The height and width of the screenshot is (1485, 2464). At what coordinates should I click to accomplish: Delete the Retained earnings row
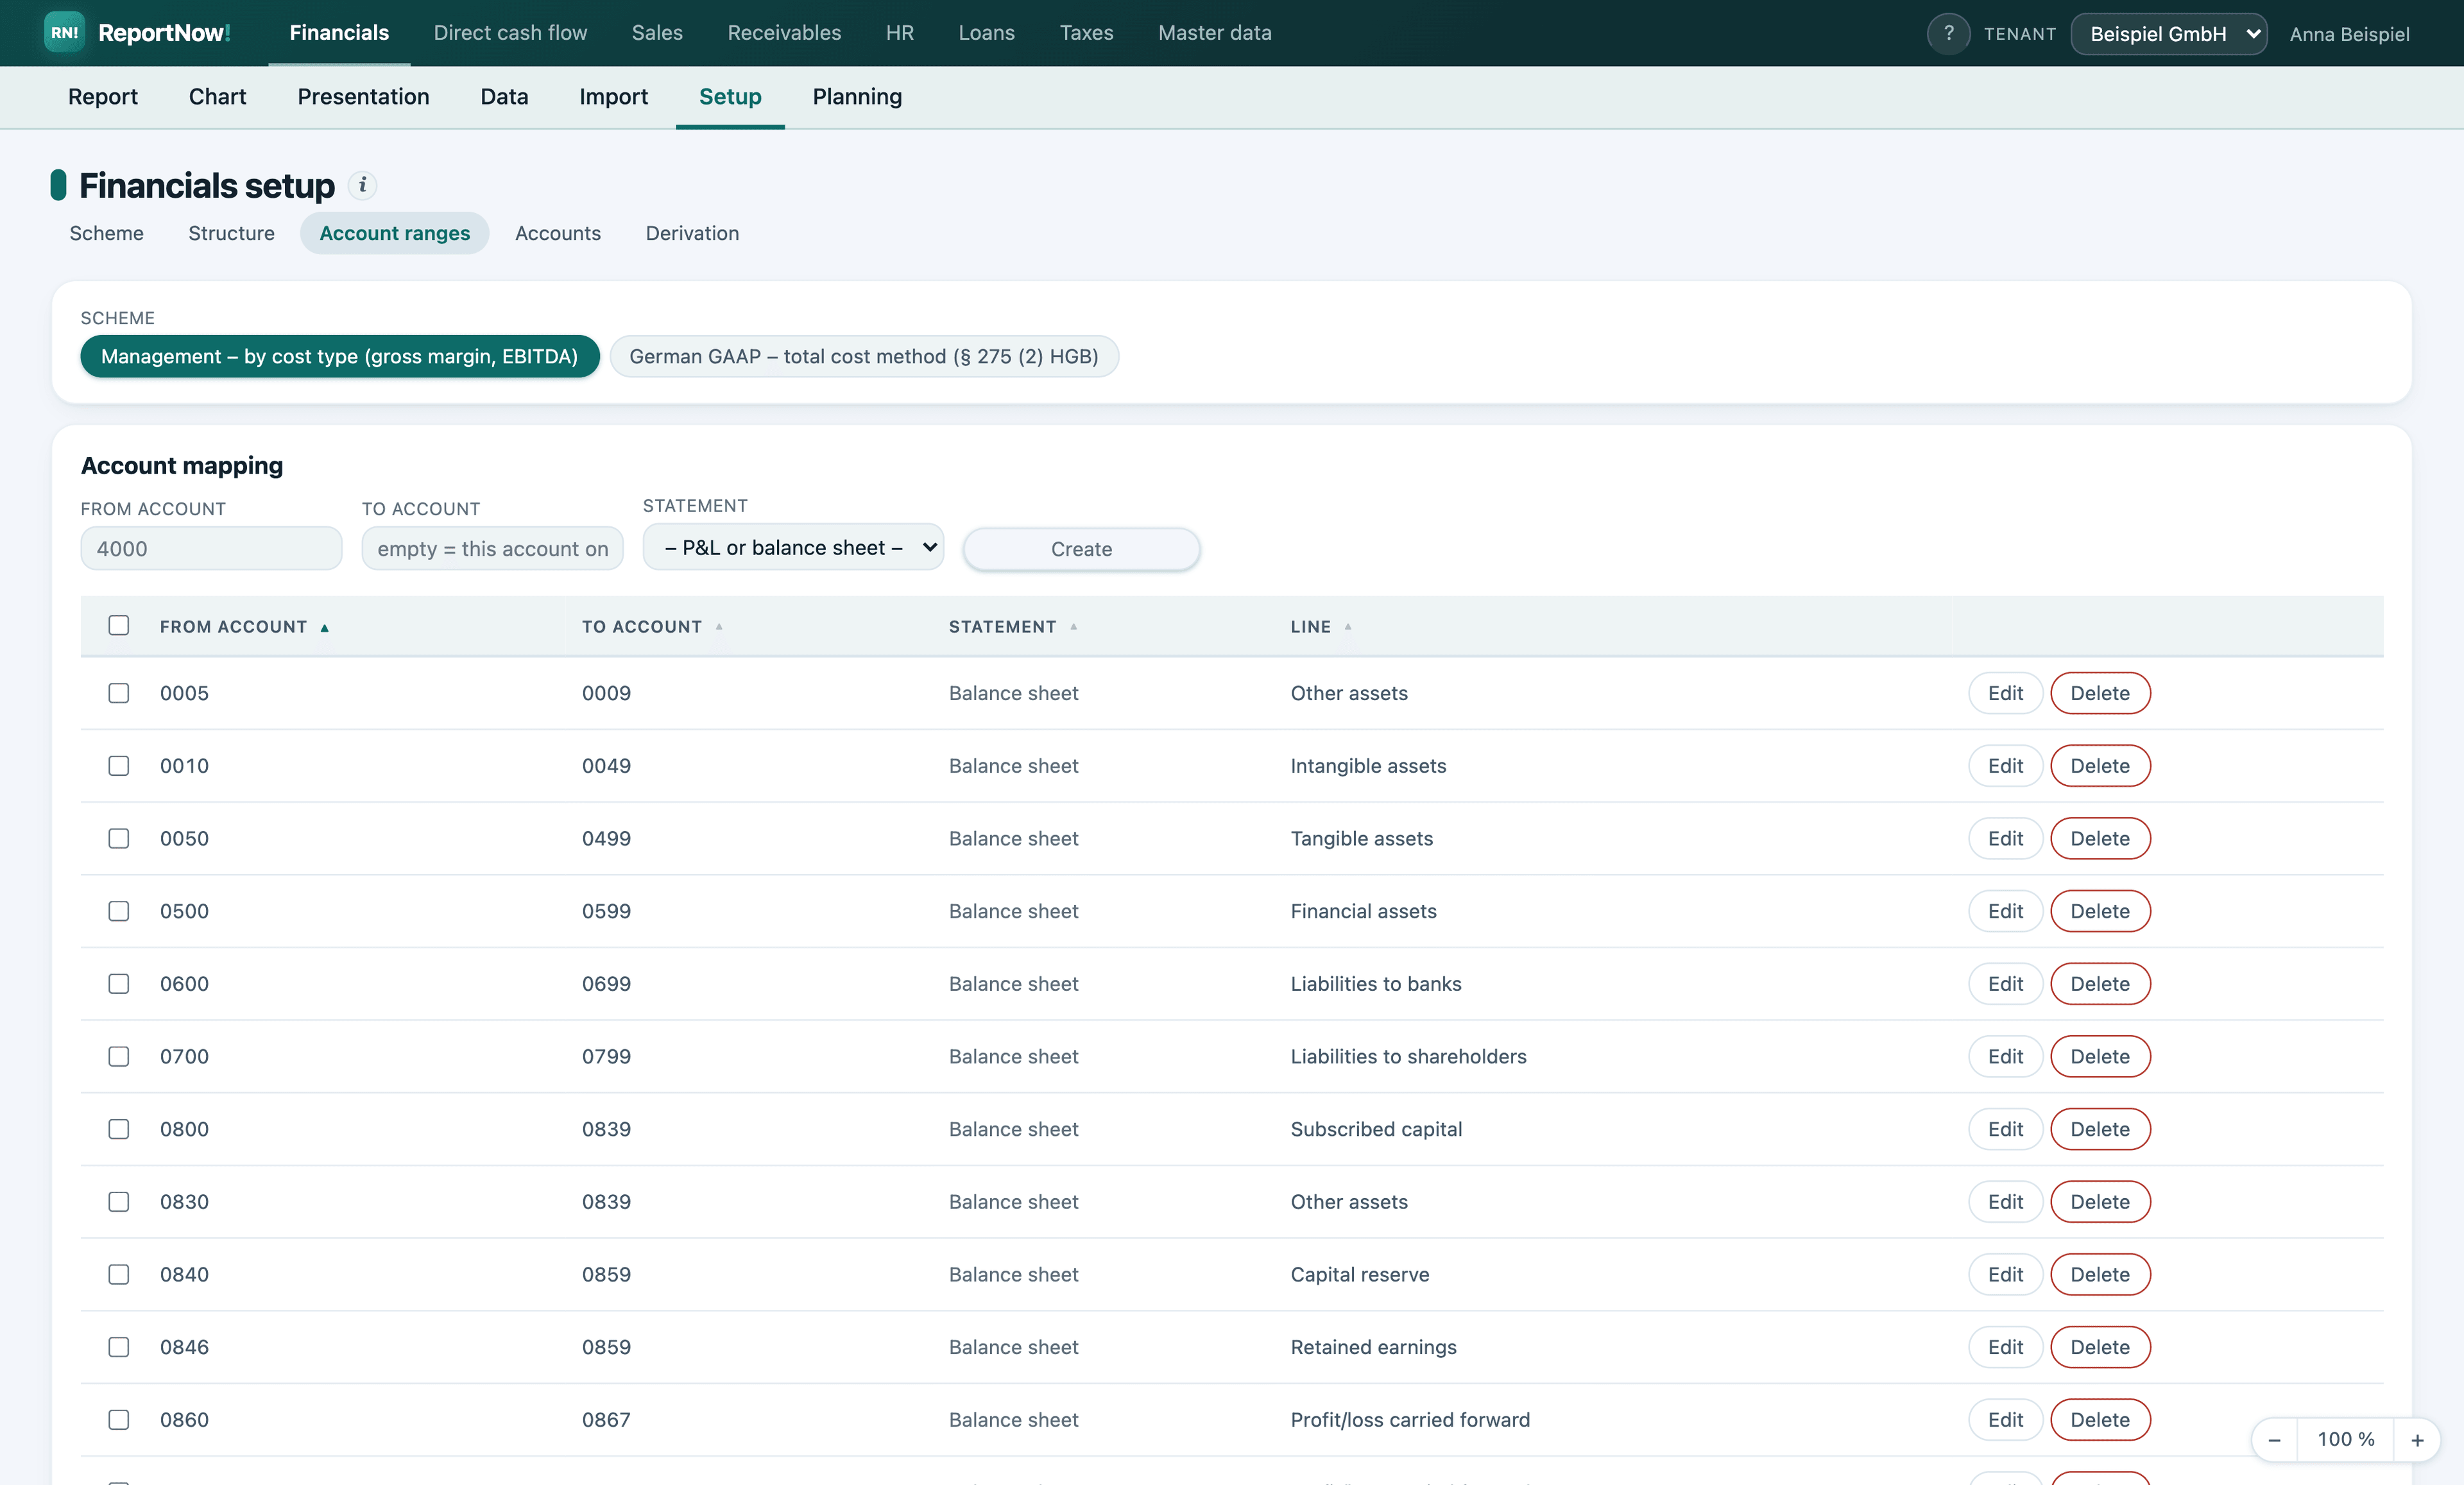(2100, 1347)
